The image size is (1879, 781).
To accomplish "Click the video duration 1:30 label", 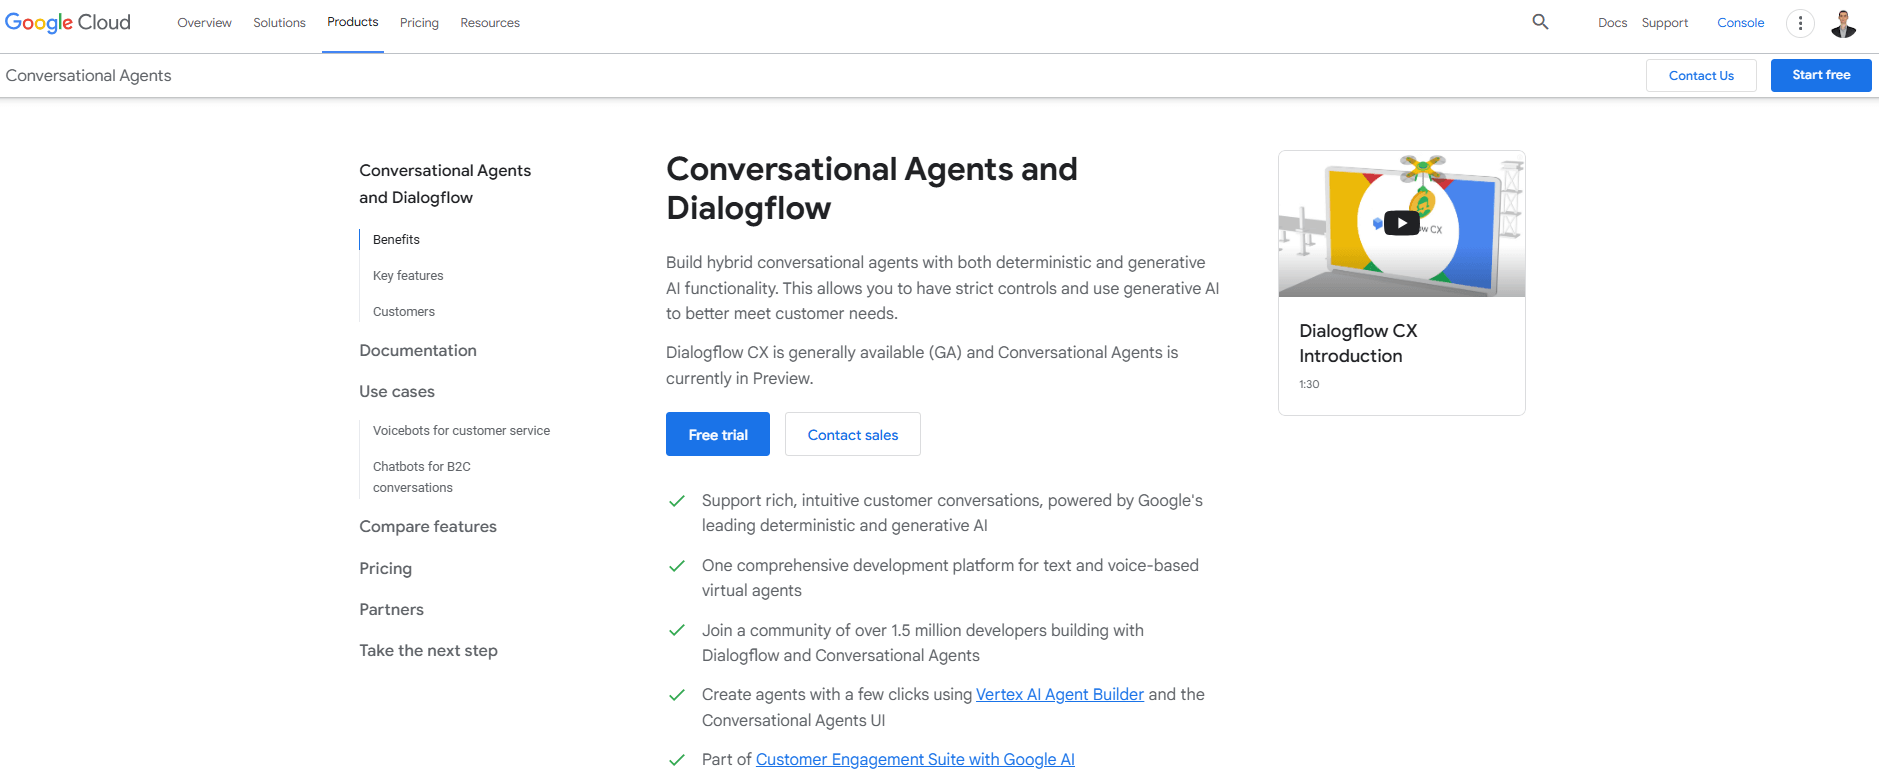I will tap(1309, 384).
